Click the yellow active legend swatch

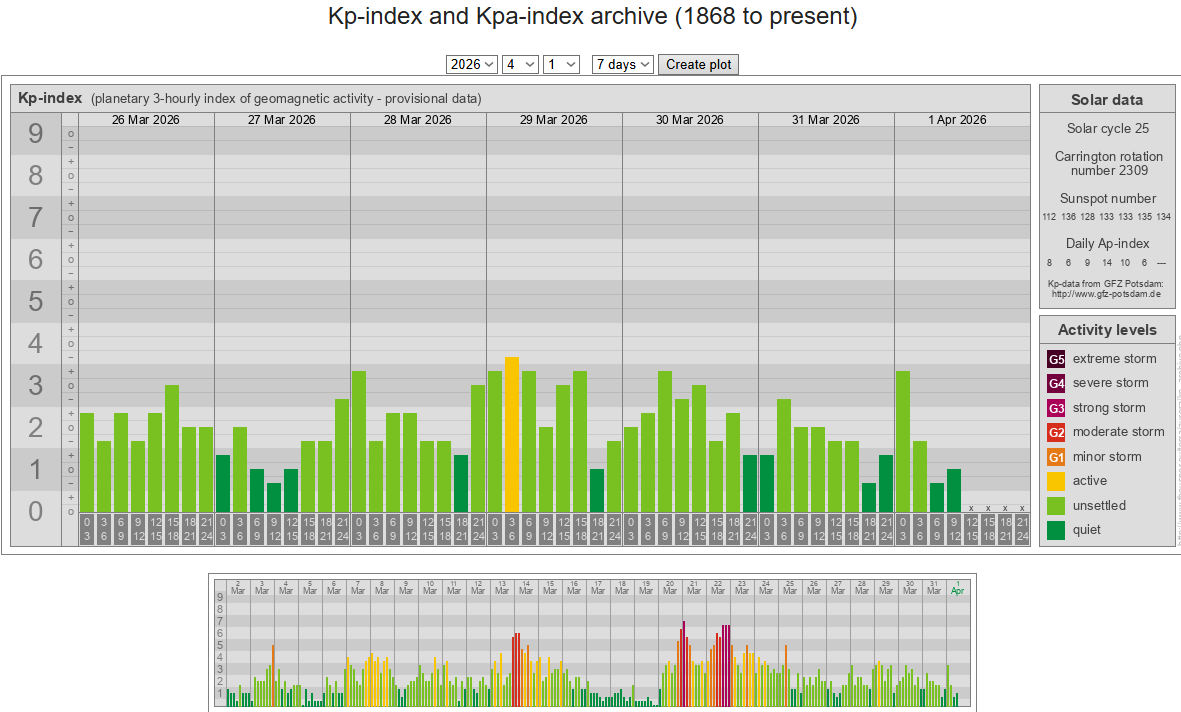click(x=1057, y=481)
